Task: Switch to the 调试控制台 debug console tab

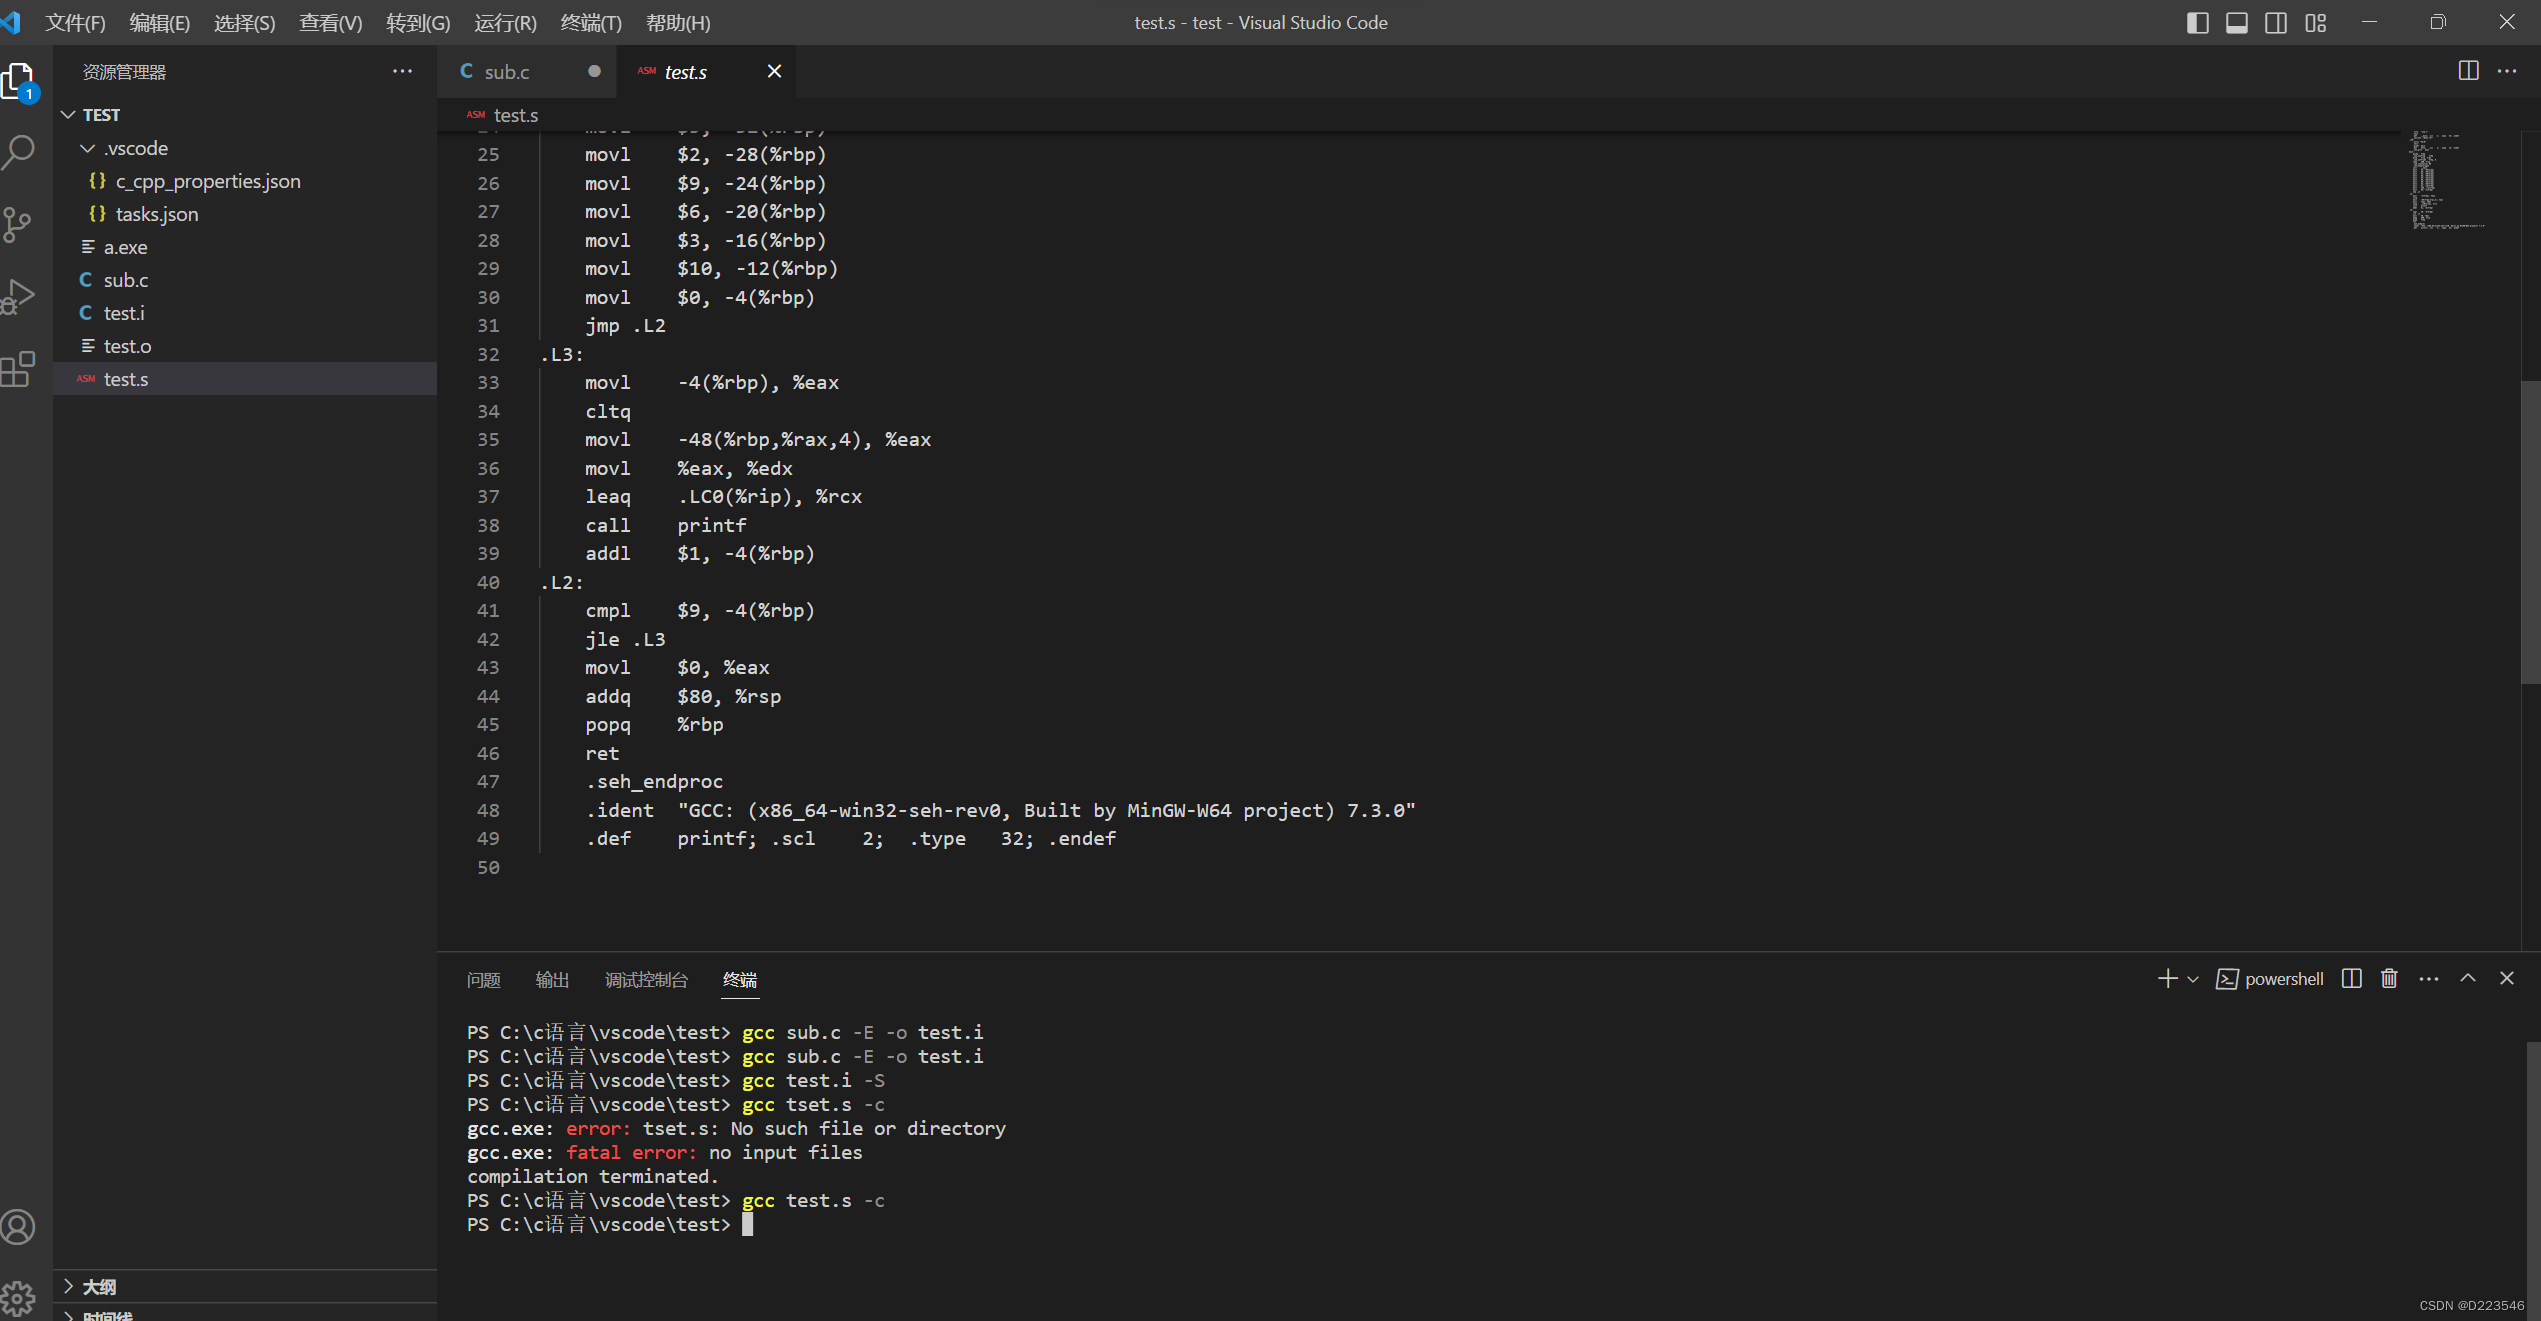Action: (x=646, y=979)
